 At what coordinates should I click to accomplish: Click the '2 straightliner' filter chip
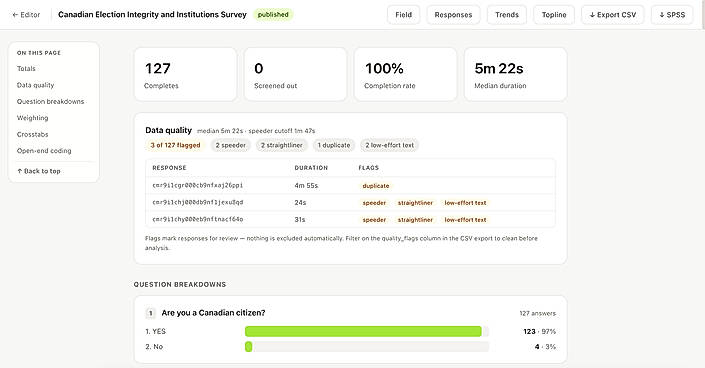point(281,145)
